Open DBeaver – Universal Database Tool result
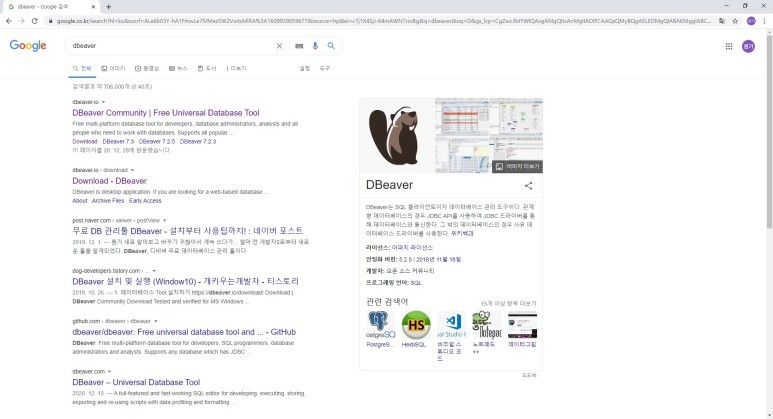The width and height of the screenshot is (773, 419). click(x=136, y=382)
